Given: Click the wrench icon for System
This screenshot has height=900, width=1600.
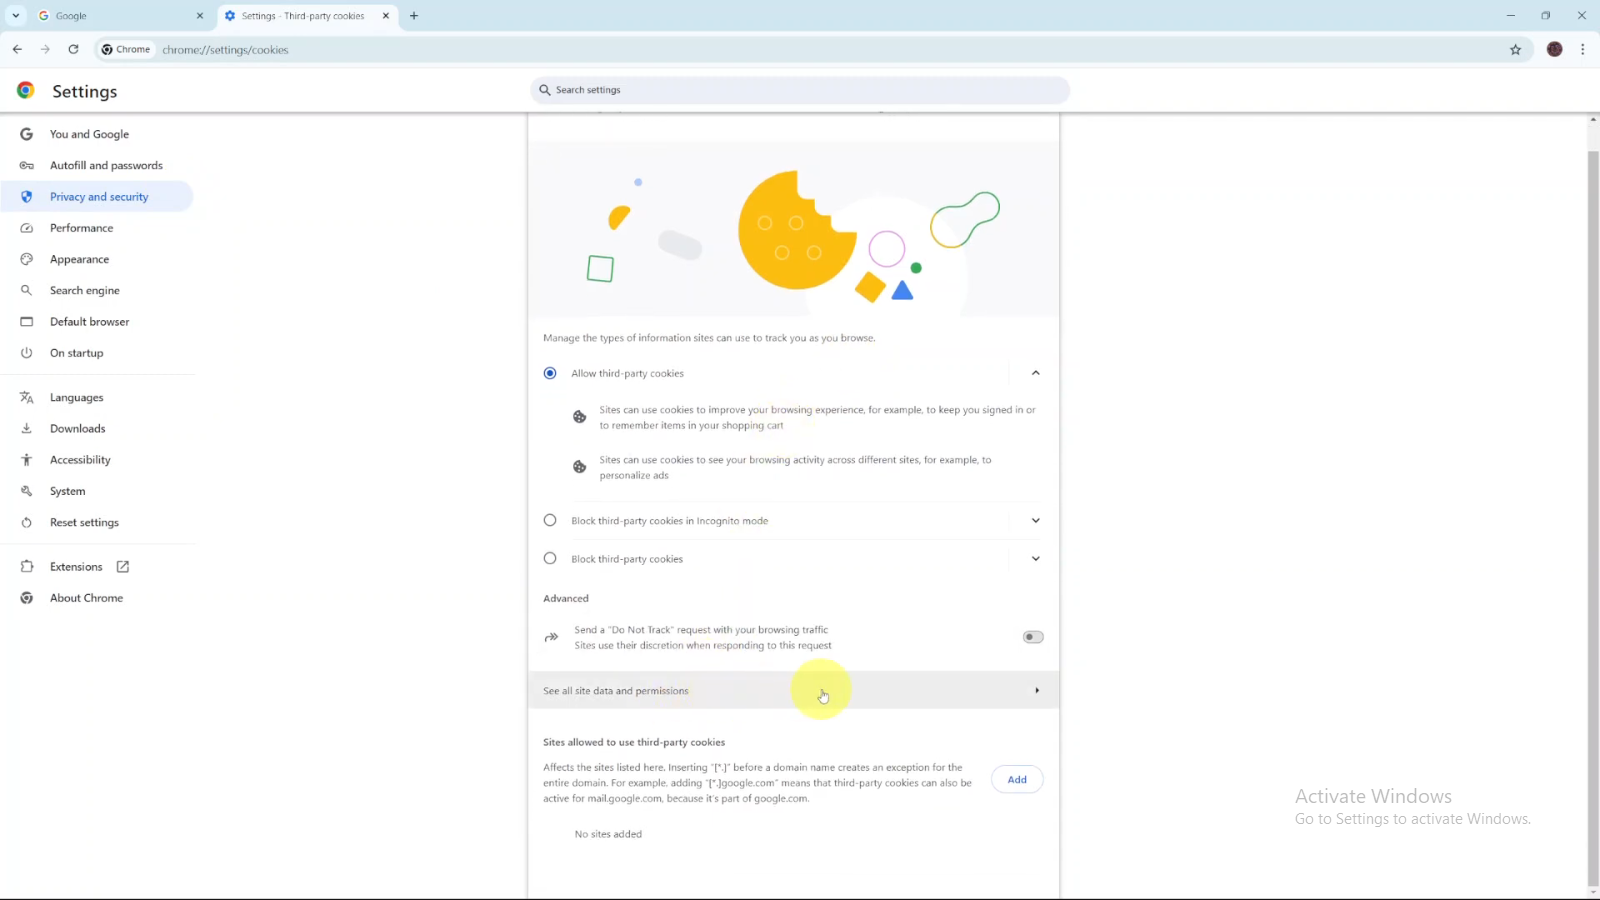Looking at the screenshot, I should coord(27,491).
